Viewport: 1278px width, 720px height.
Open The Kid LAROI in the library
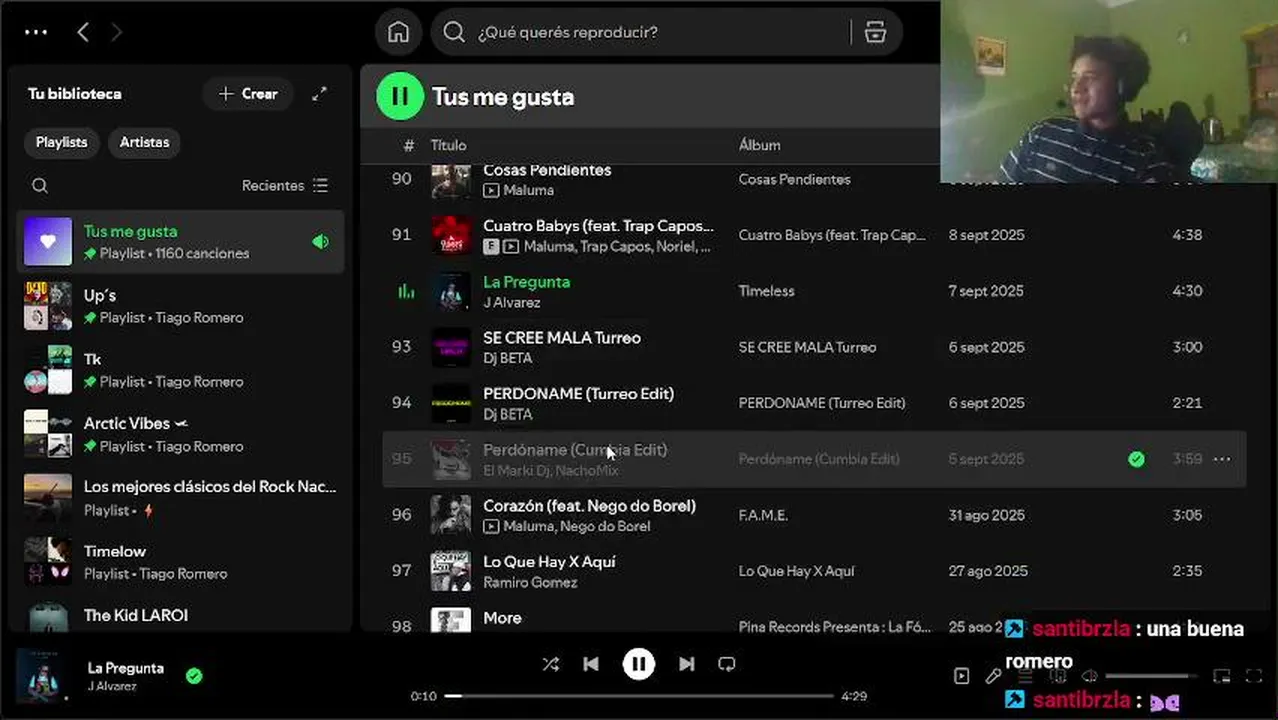[180, 615]
